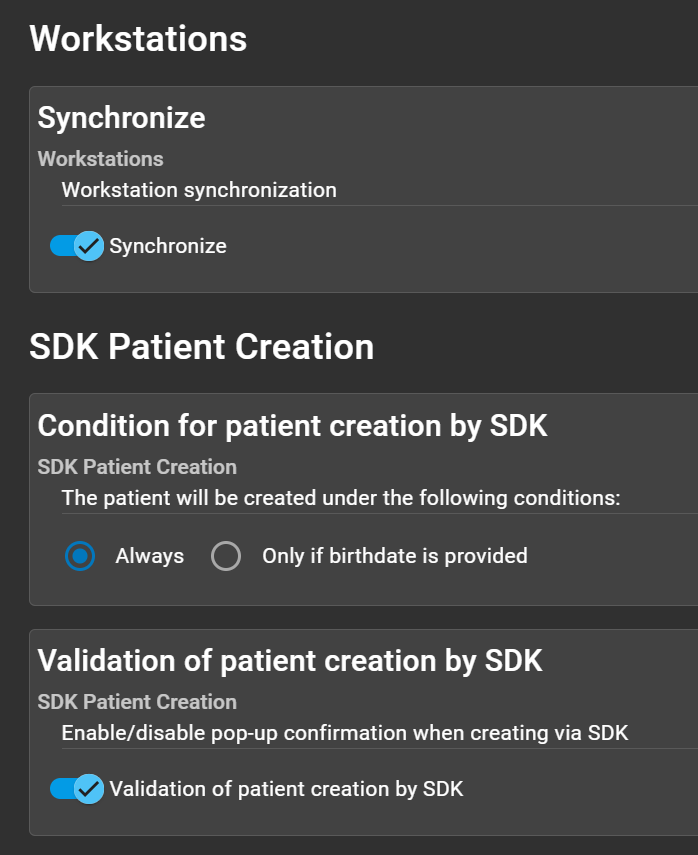Click the toggle label 'Validation of patient creation by SDK'
The width and height of the screenshot is (698, 855).
click(x=286, y=789)
